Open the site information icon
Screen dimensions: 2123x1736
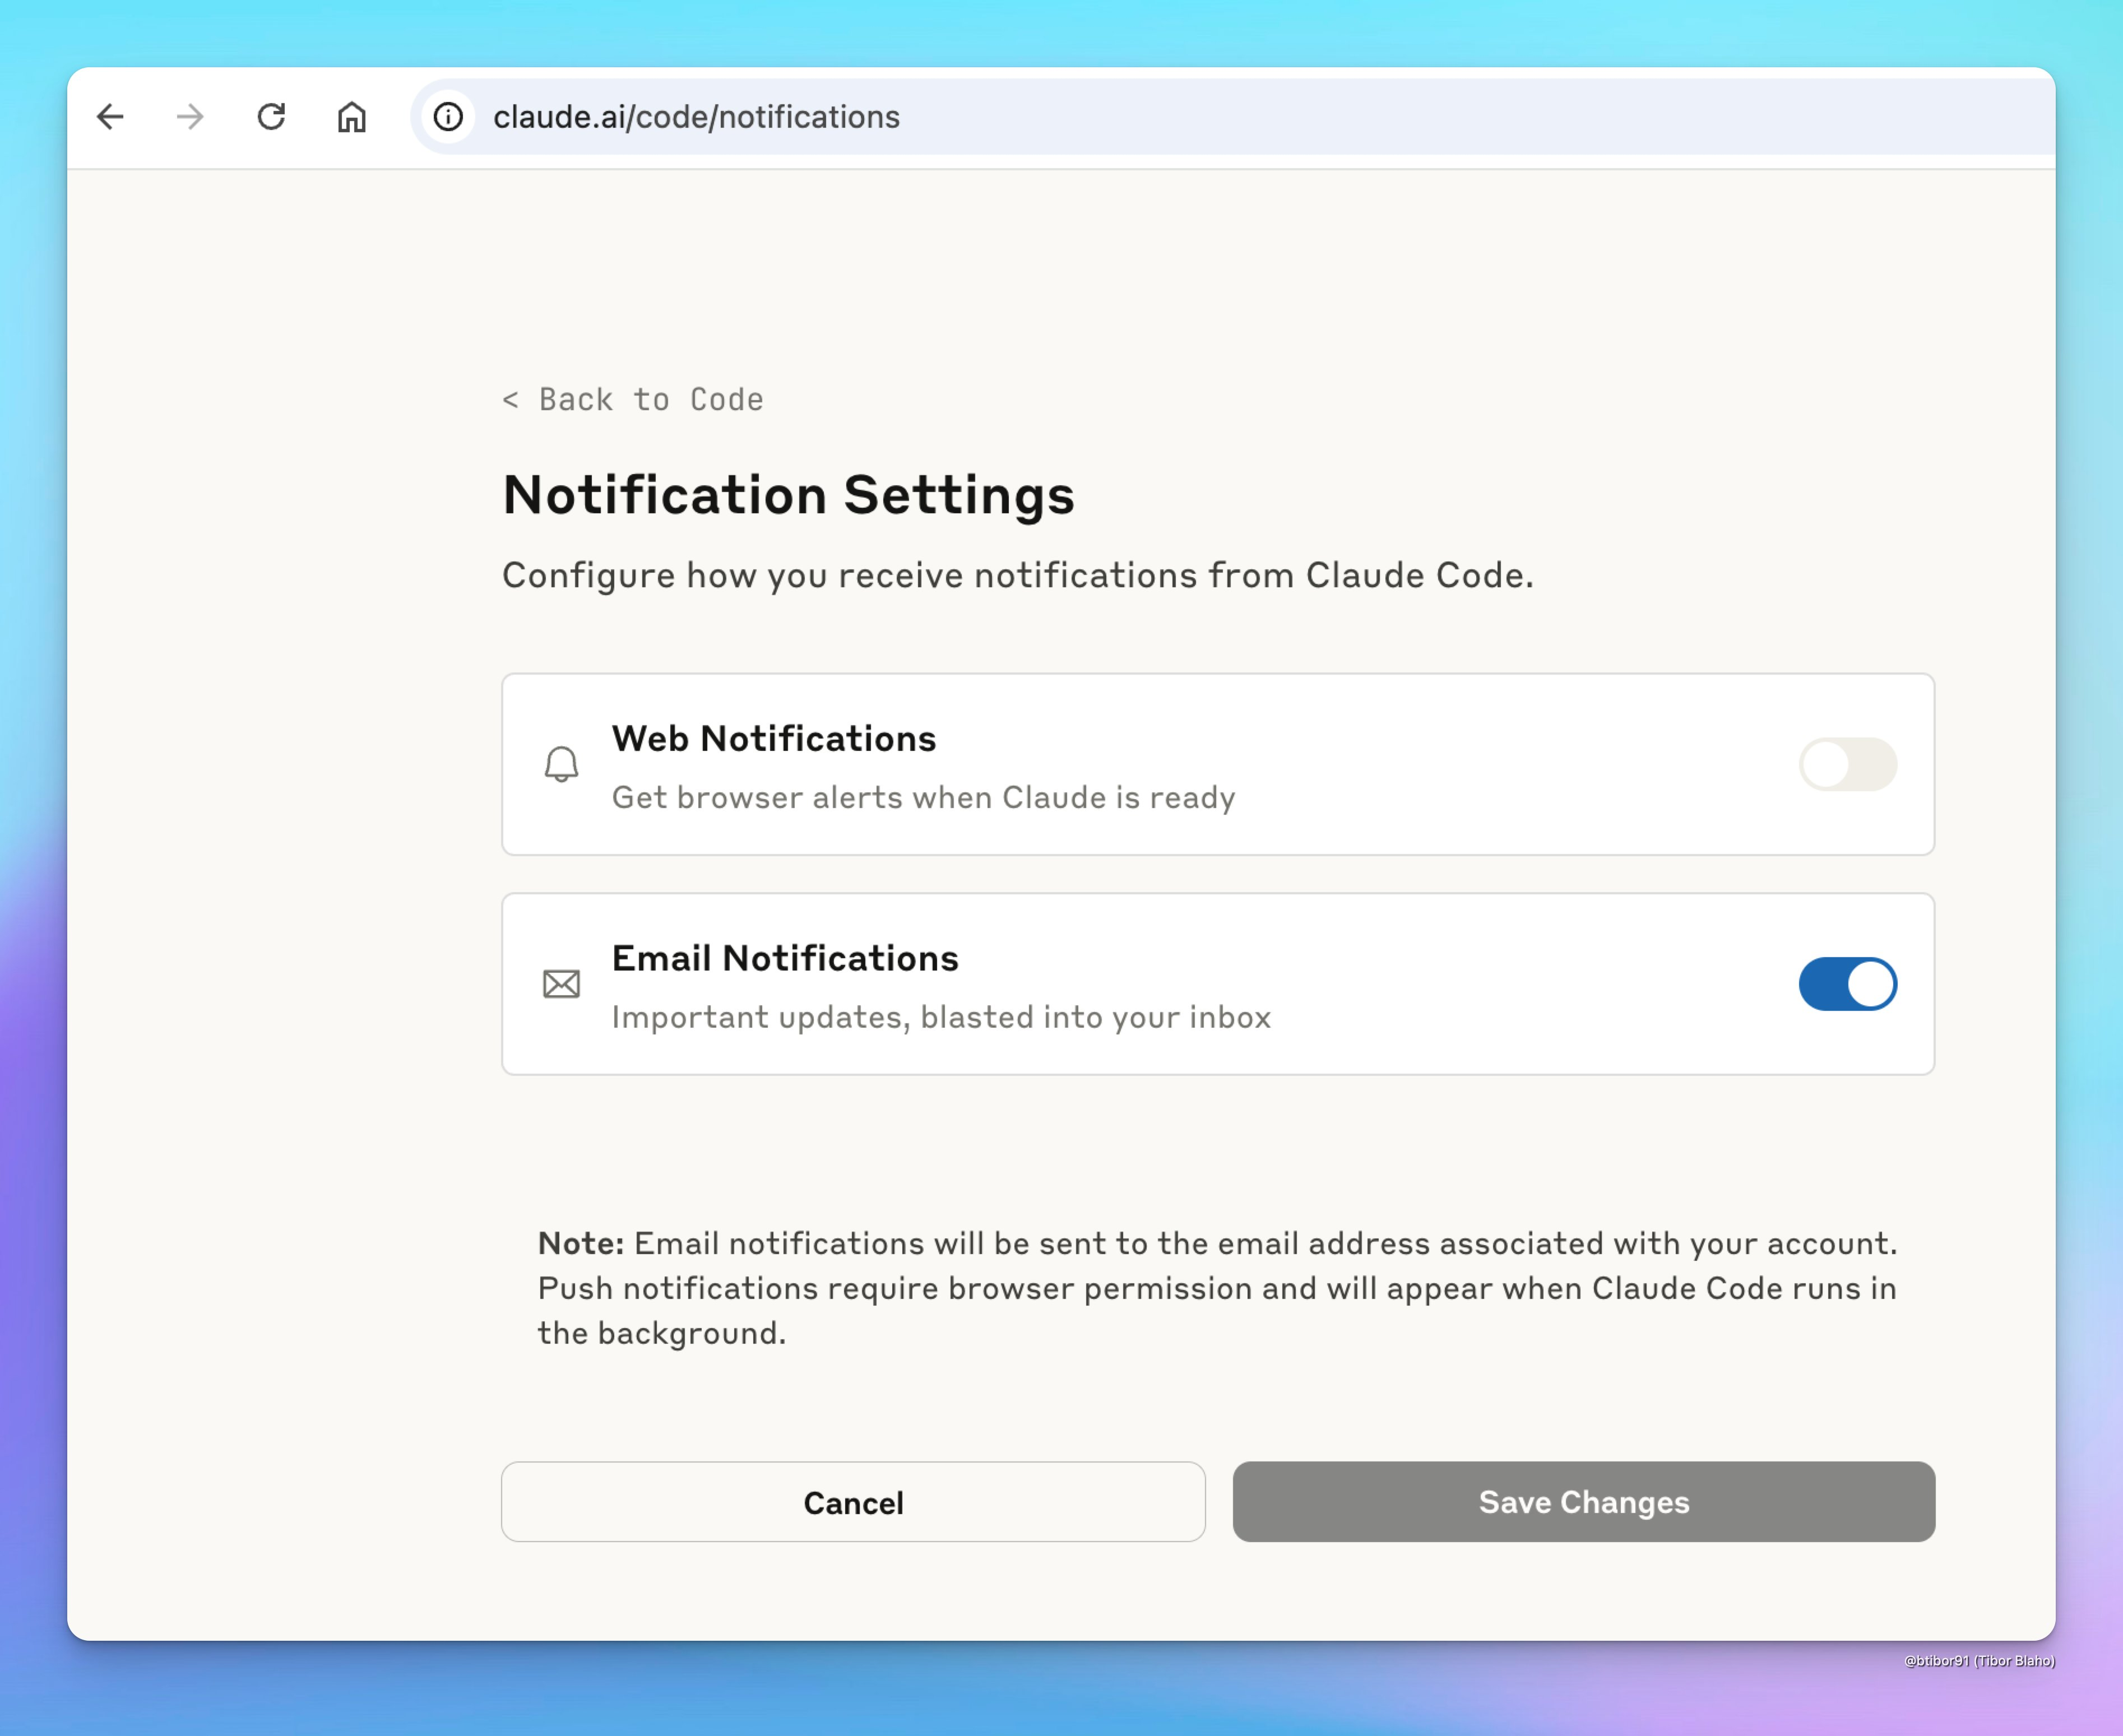pos(448,117)
